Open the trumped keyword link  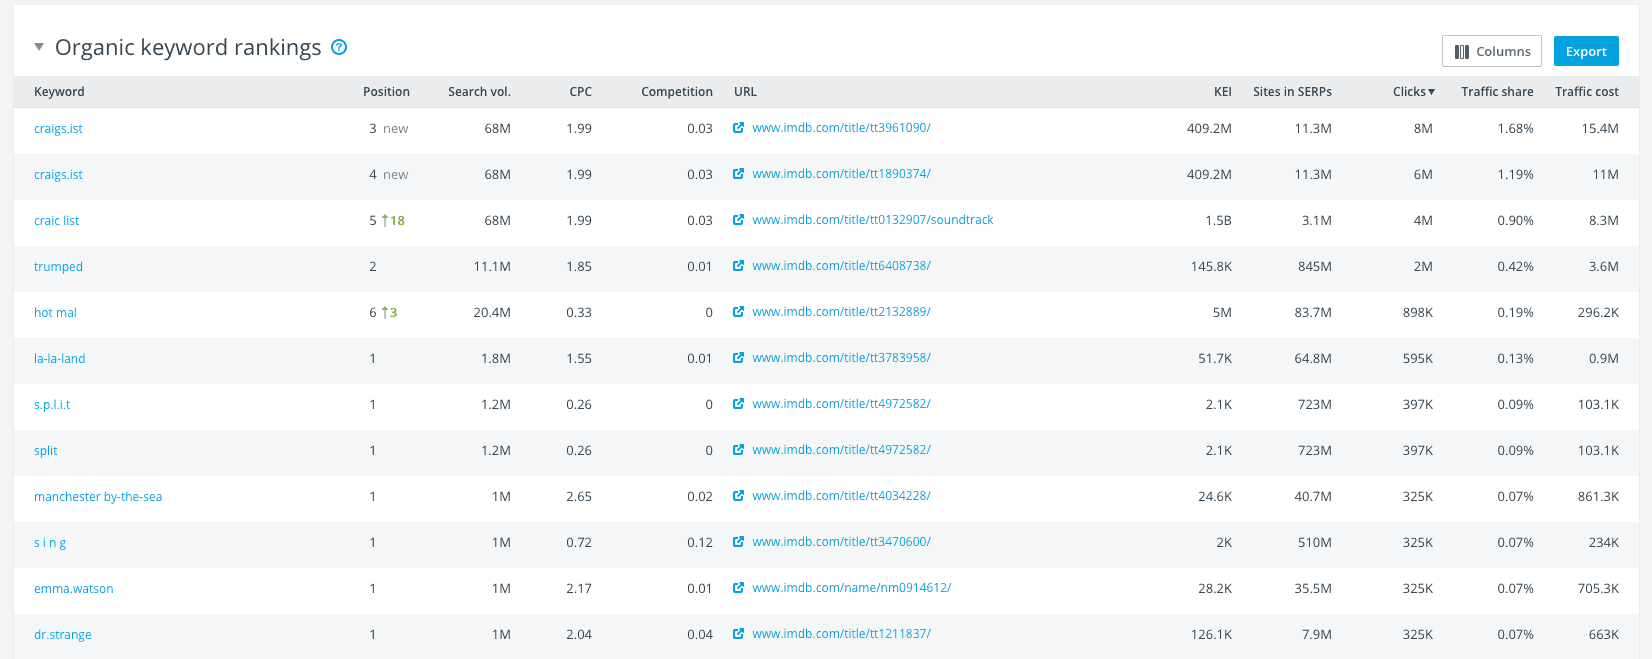coord(58,266)
